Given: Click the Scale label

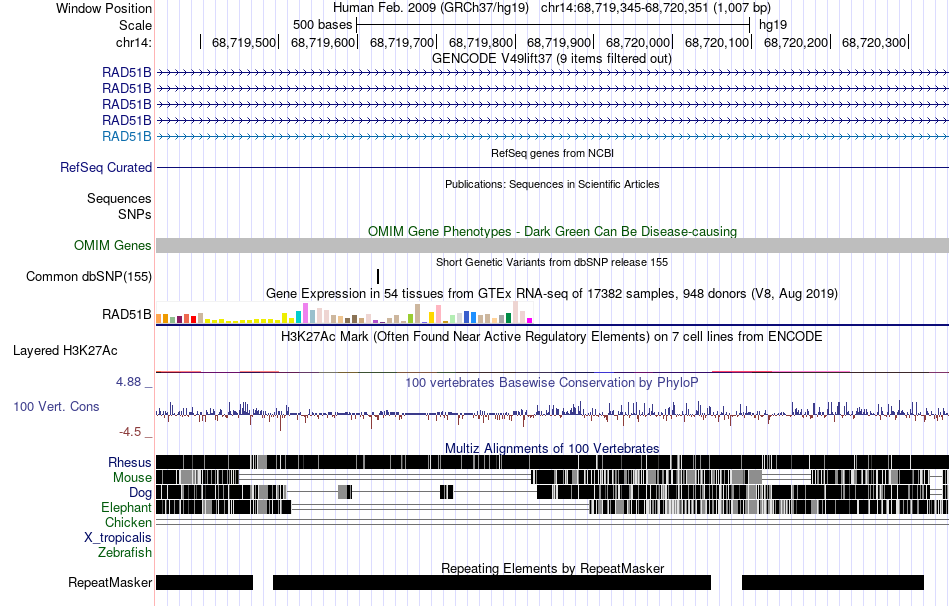Looking at the screenshot, I should click(x=135, y=25).
